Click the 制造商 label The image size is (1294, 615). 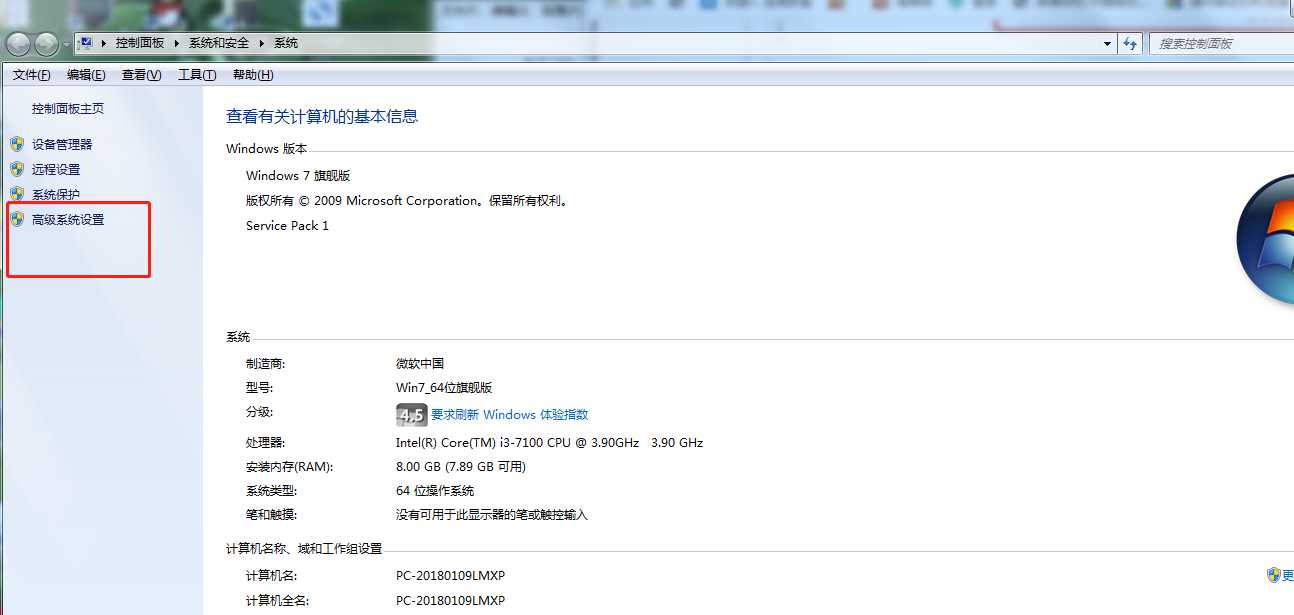(x=265, y=364)
